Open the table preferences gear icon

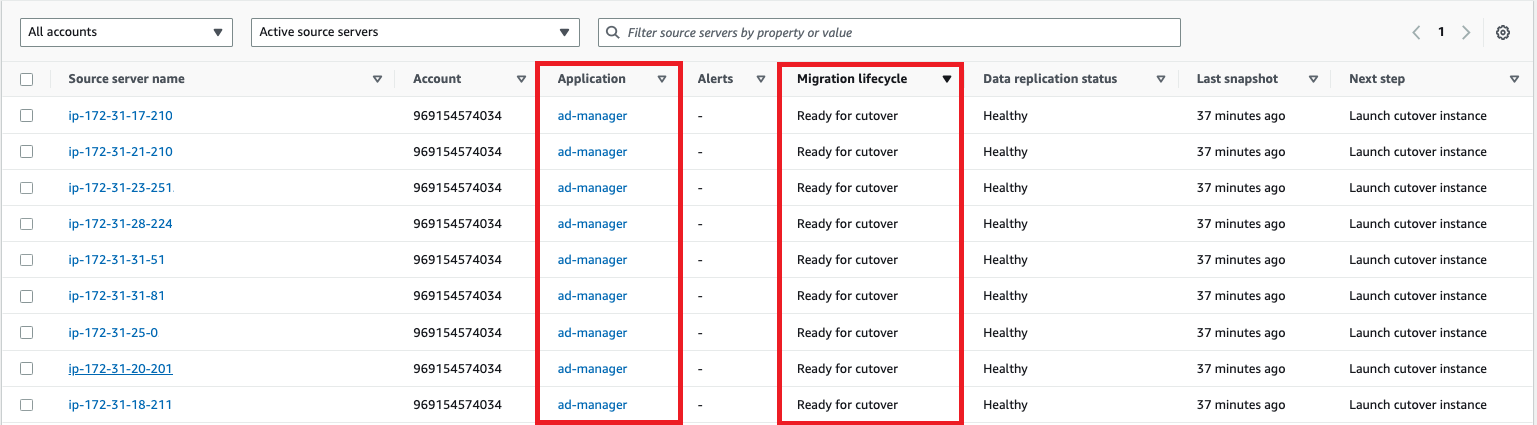tap(1502, 32)
